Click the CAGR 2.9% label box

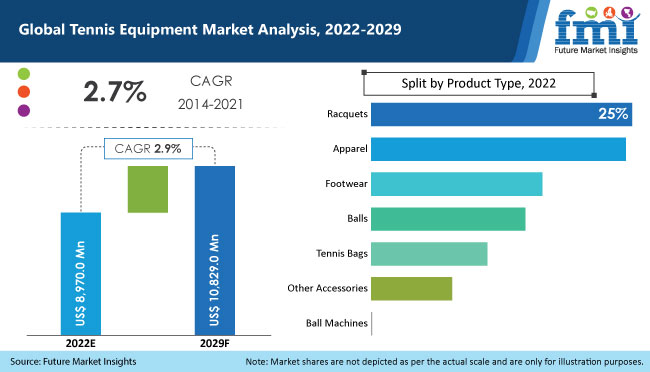[x=148, y=148]
